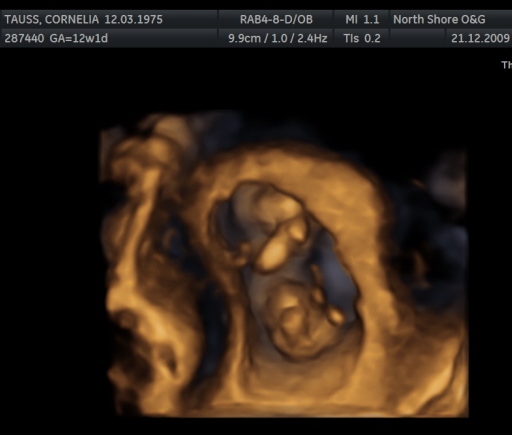Select the gestational age GA=12w1d field
The height and width of the screenshot is (435, 512).
79,38
